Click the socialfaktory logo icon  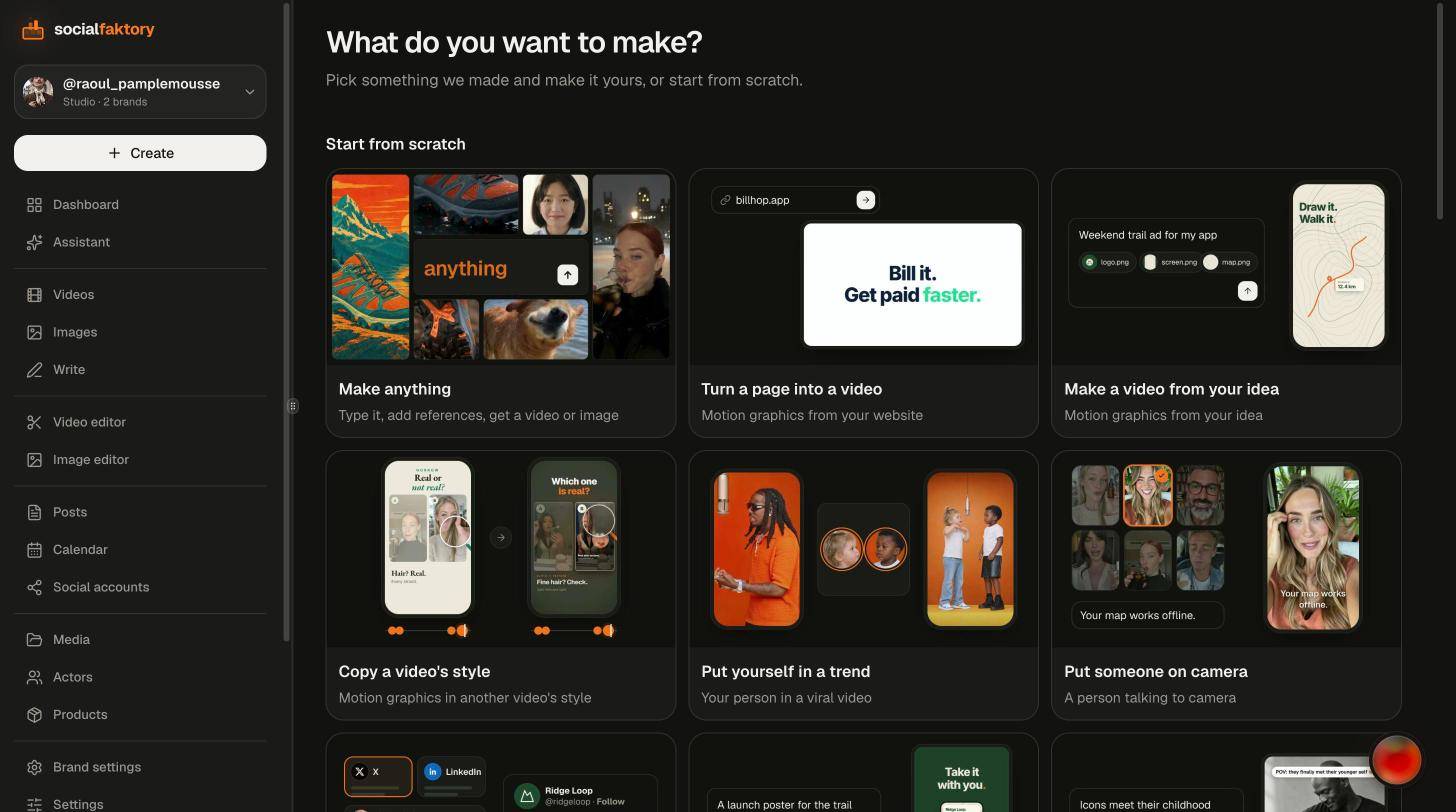click(x=33, y=30)
